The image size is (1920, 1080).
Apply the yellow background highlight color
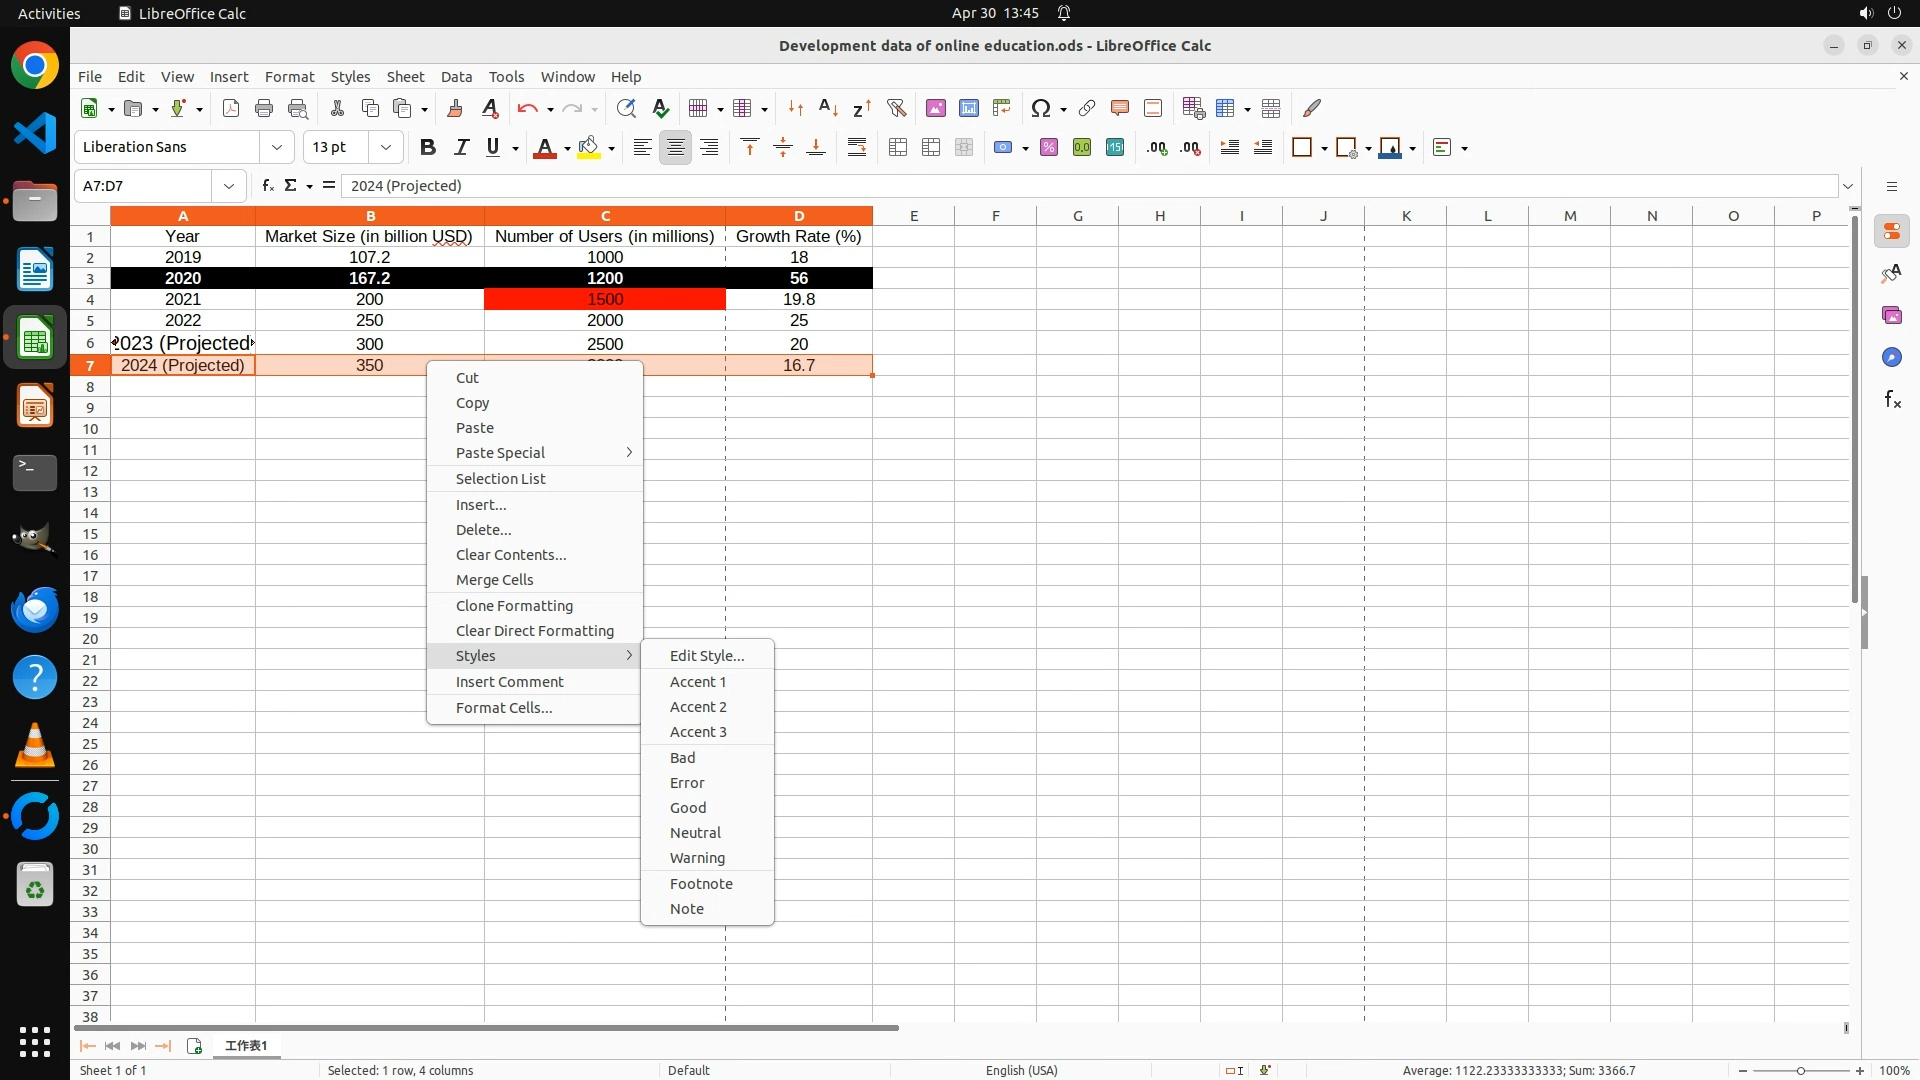[589, 148]
